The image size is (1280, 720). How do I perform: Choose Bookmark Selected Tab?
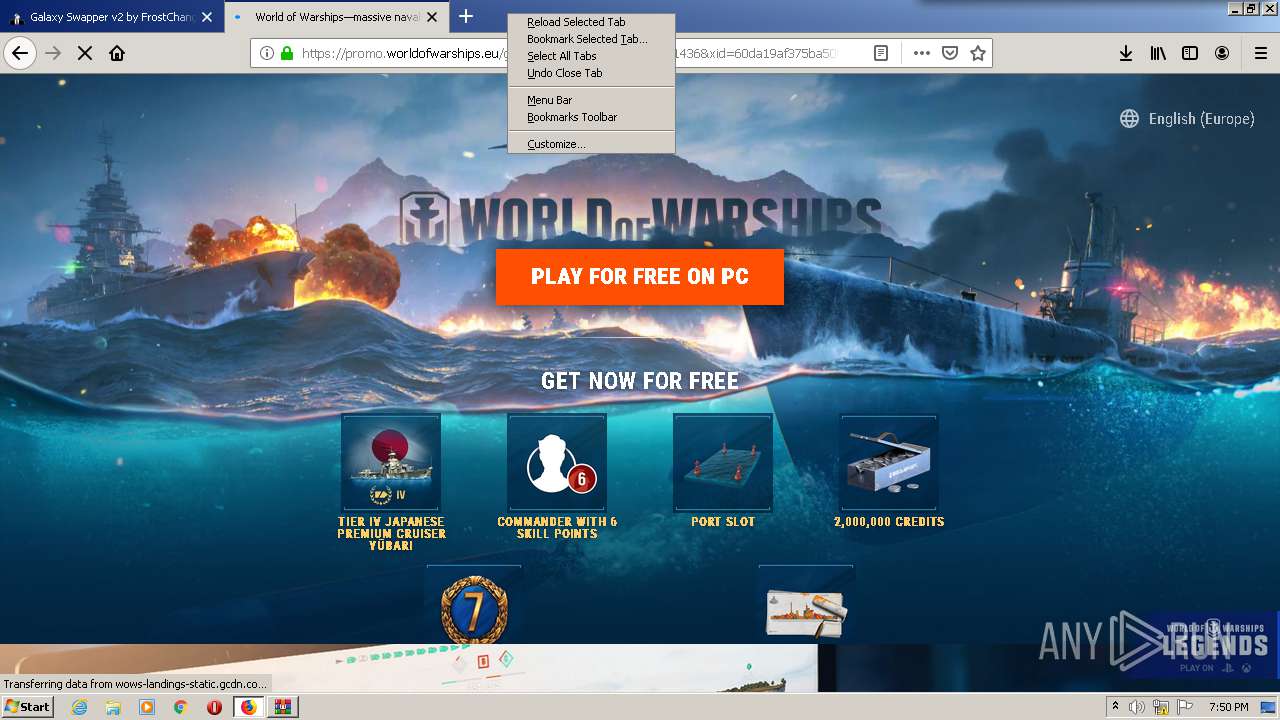tap(591, 39)
